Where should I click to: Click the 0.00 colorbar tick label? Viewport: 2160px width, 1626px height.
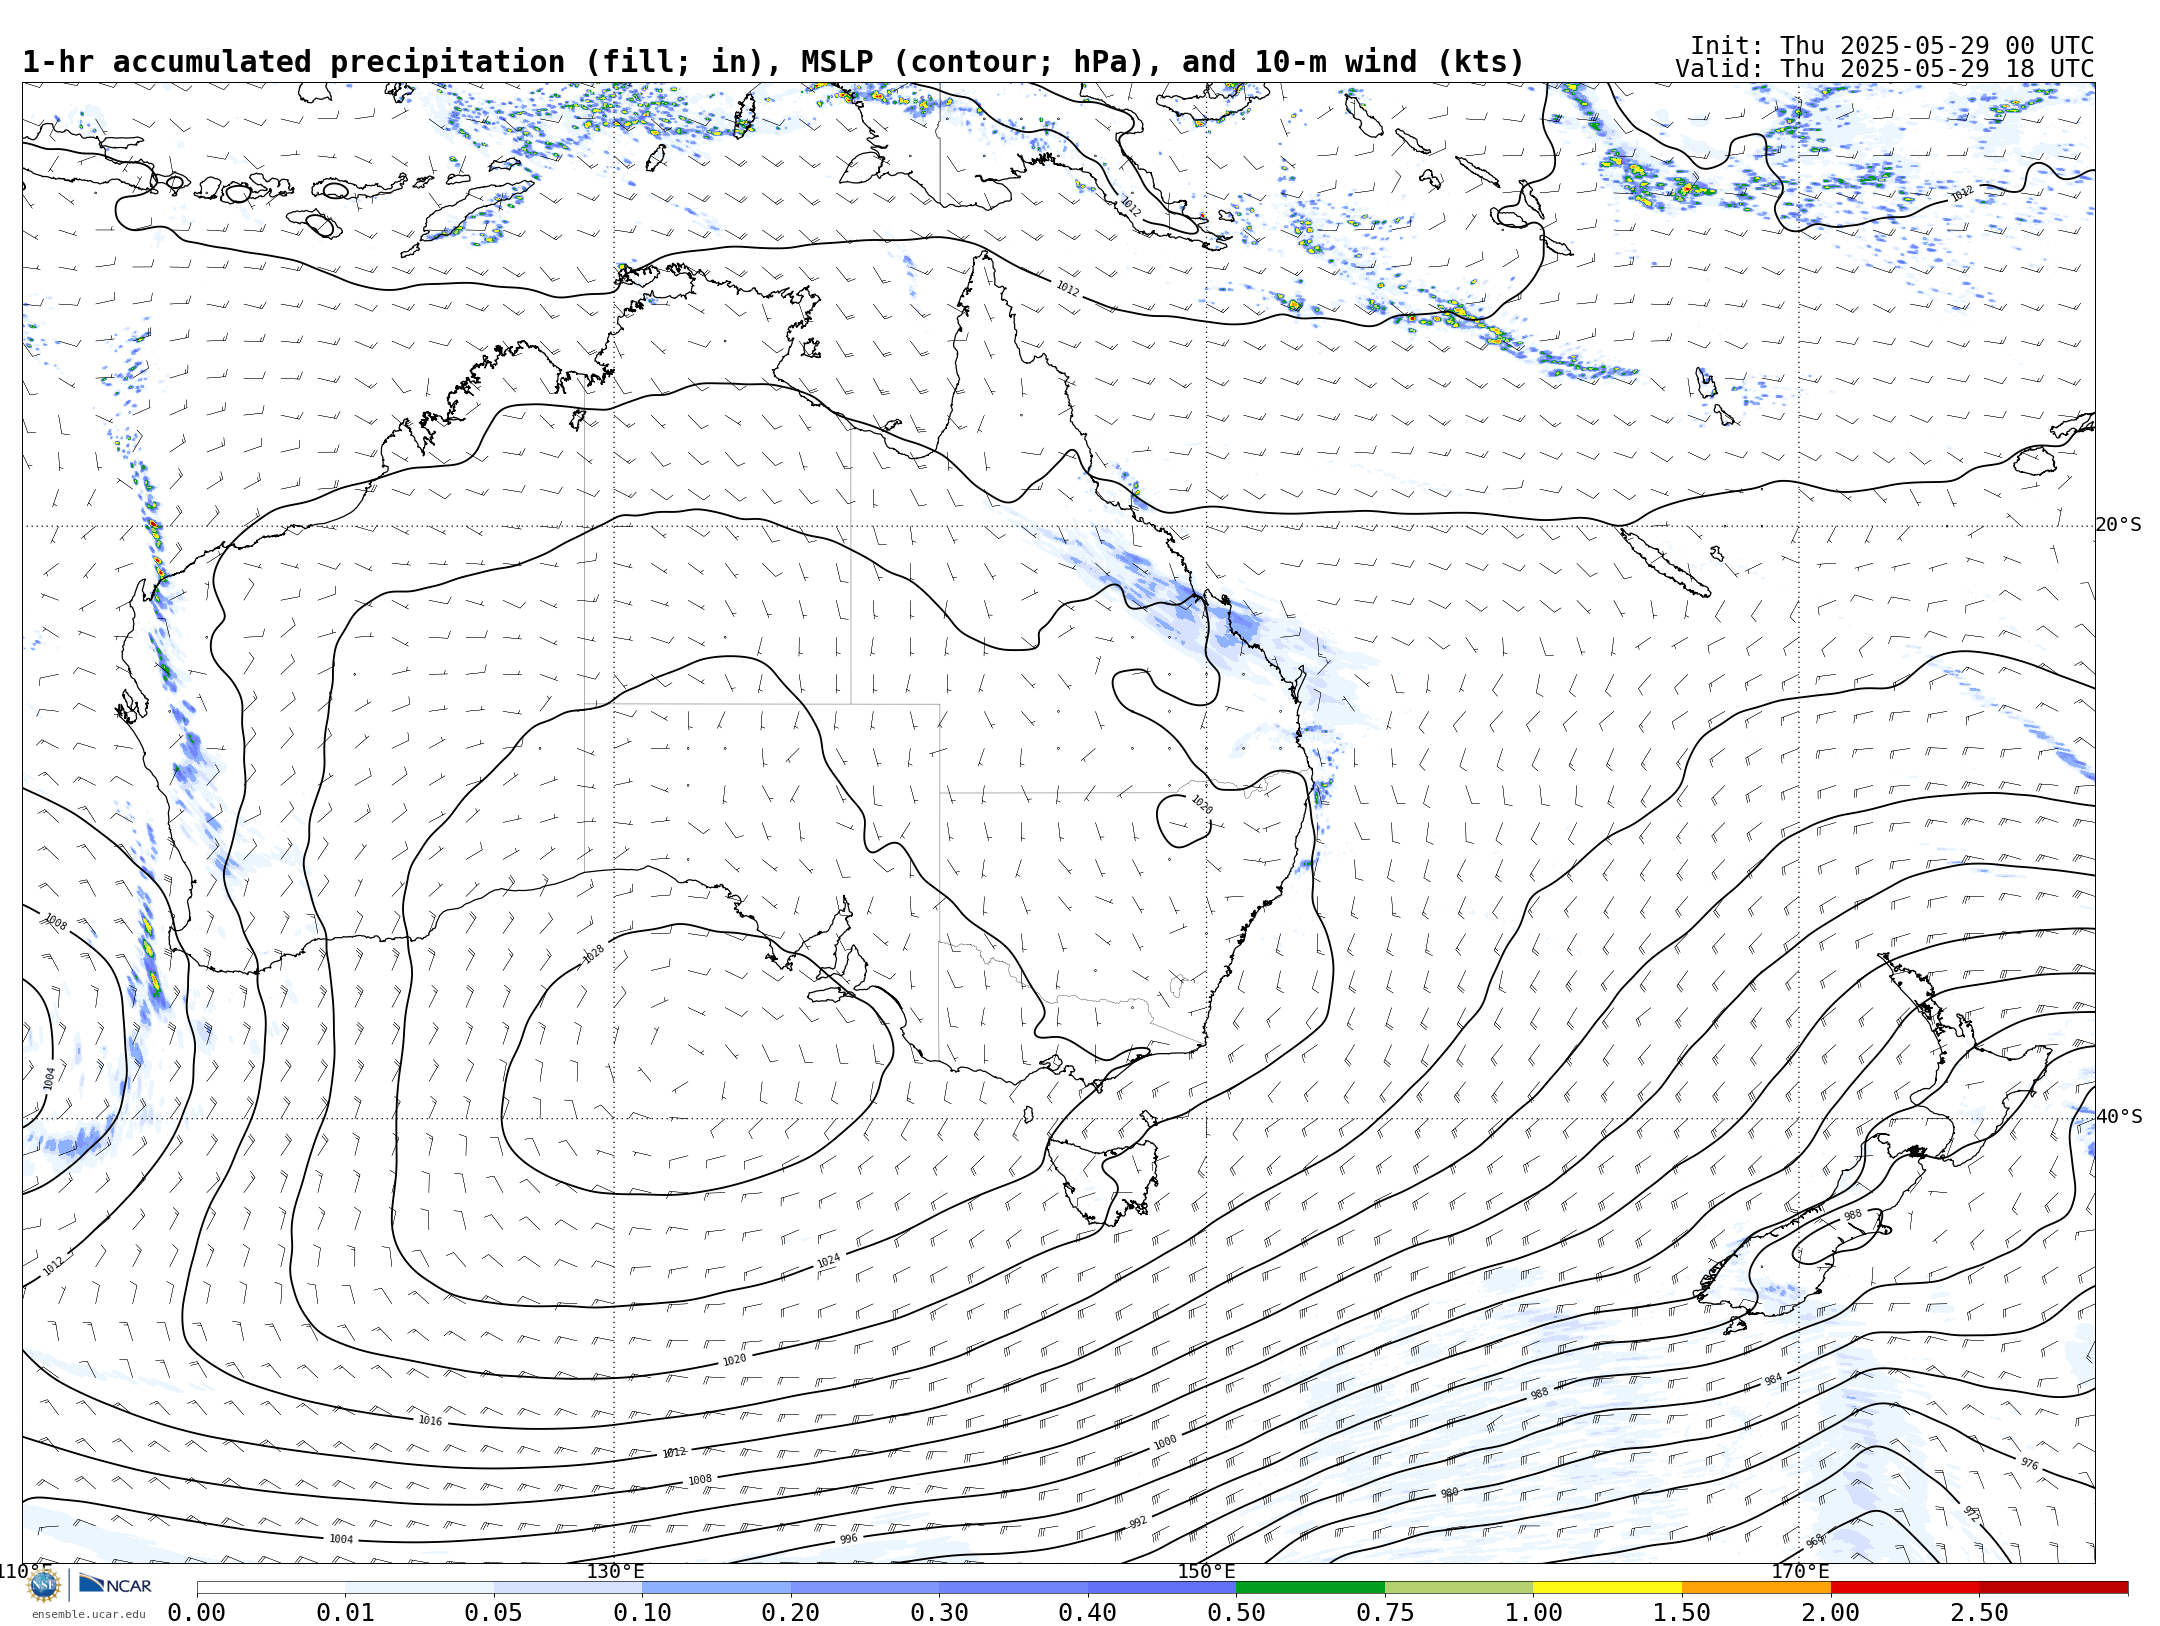[196, 1613]
